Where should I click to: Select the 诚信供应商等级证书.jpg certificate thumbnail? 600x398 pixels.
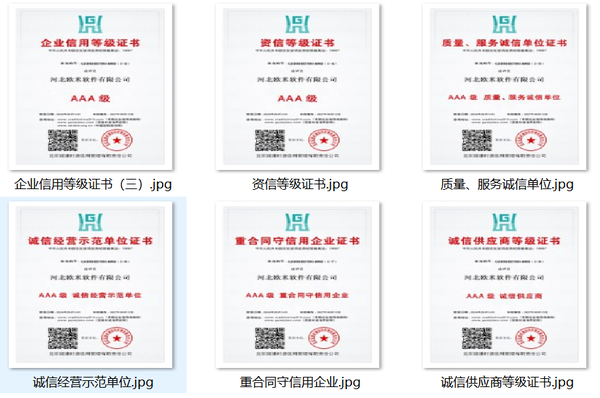[505, 285]
